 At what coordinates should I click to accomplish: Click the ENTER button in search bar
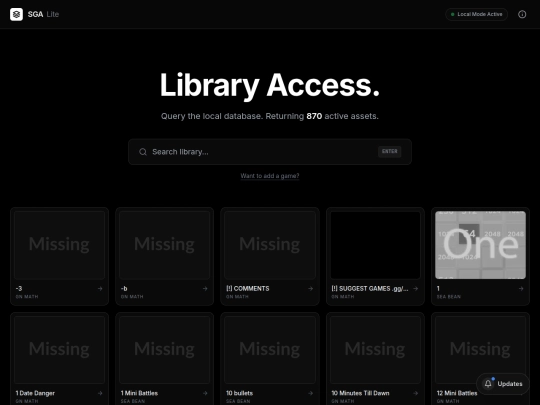coord(390,152)
